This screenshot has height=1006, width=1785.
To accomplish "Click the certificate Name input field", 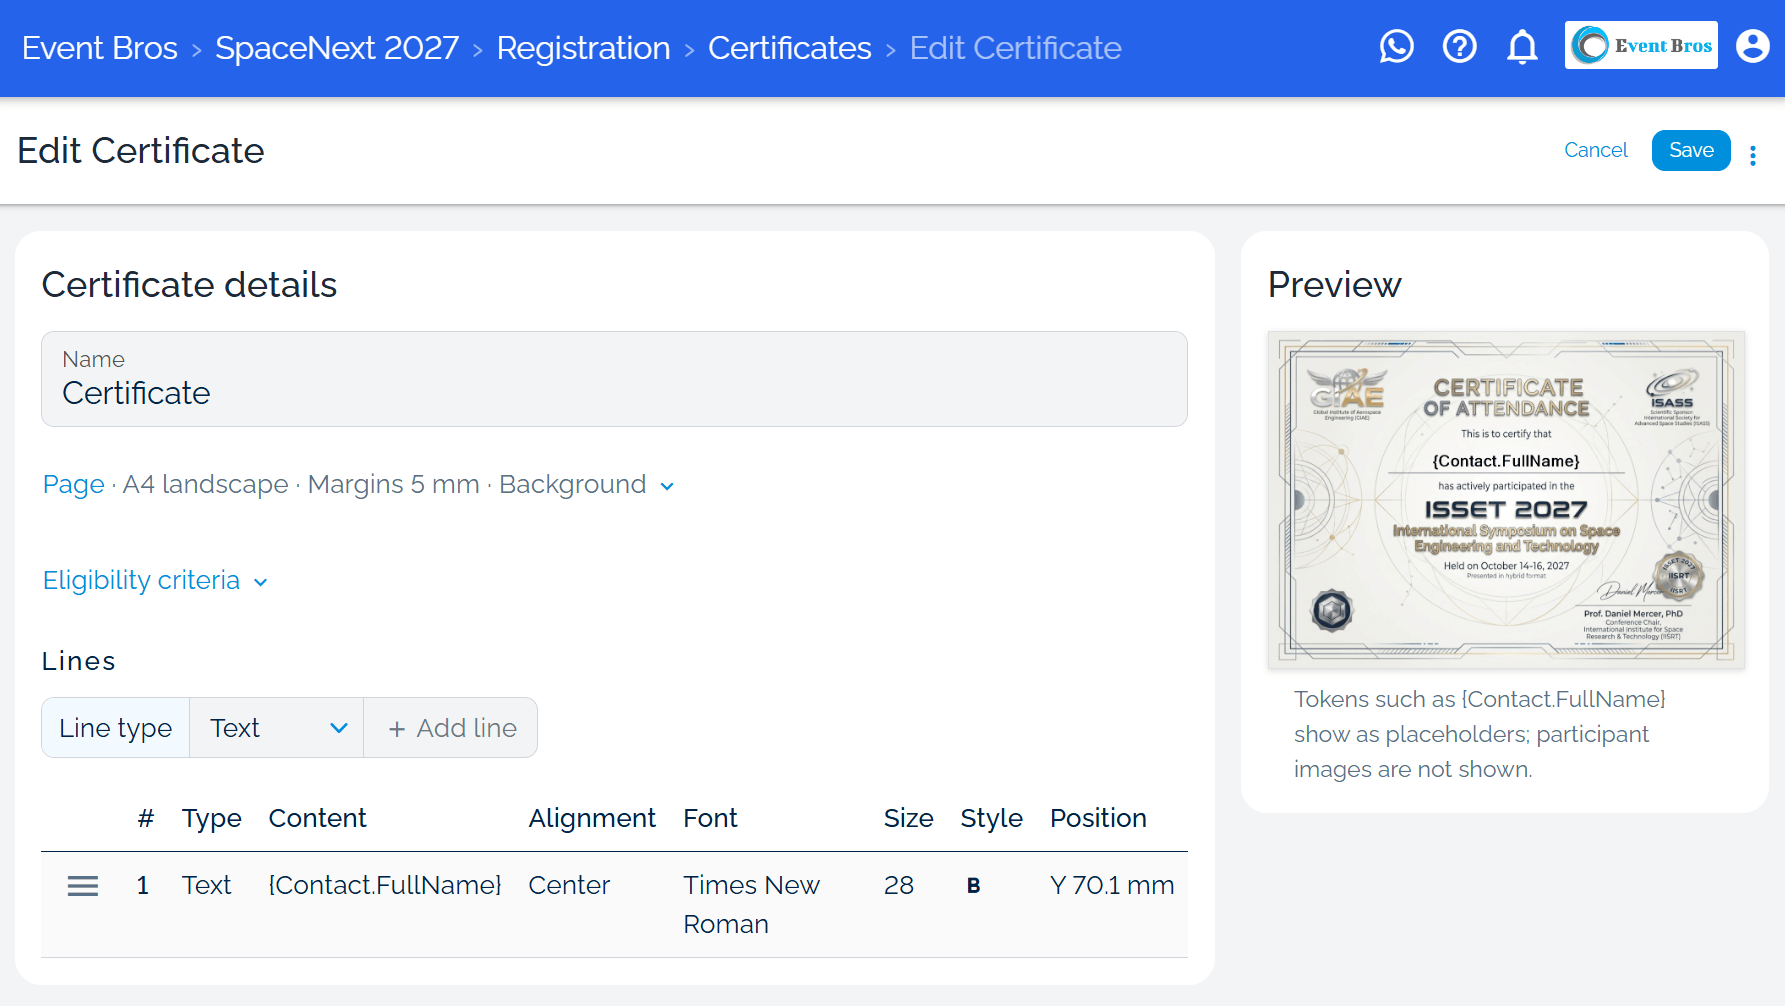I will tap(614, 379).
